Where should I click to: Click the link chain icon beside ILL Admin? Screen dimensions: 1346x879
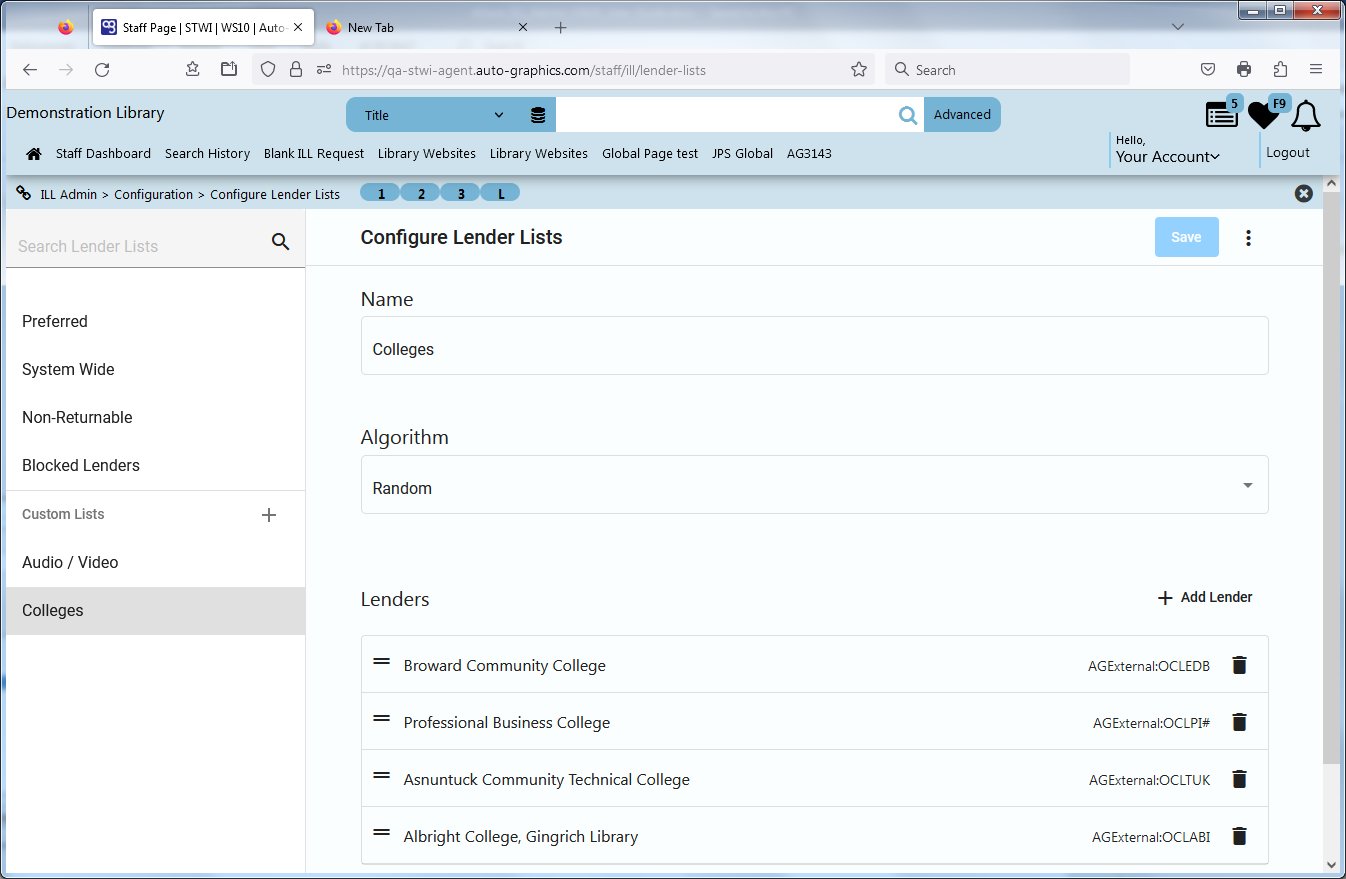tap(24, 194)
